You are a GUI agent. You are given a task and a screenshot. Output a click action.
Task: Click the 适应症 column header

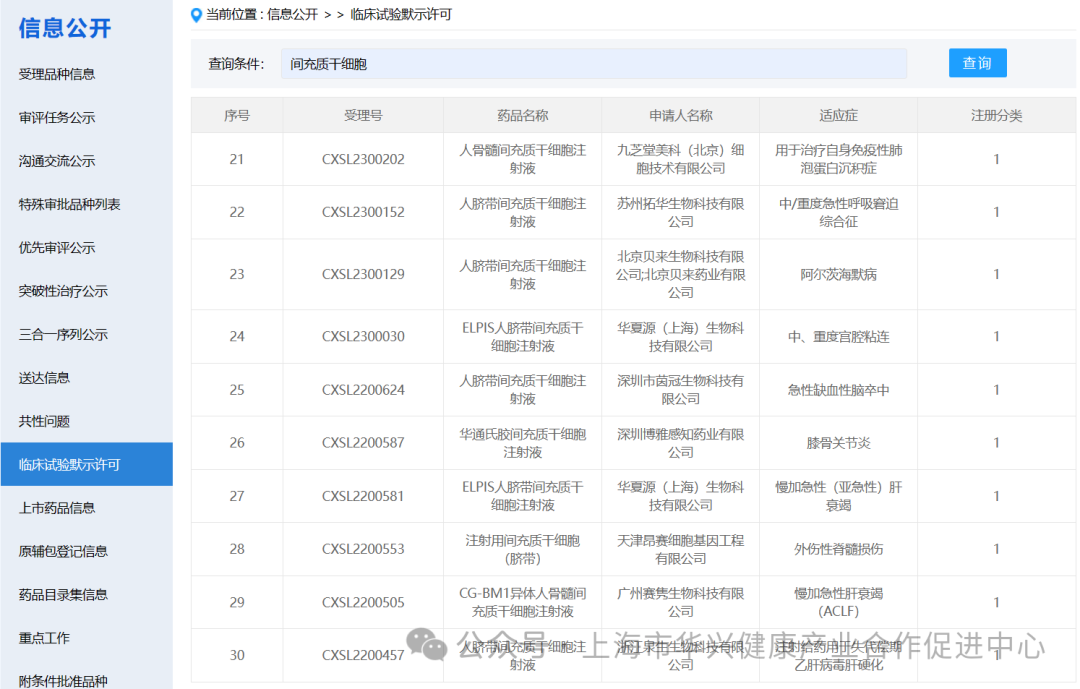tap(838, 116)
